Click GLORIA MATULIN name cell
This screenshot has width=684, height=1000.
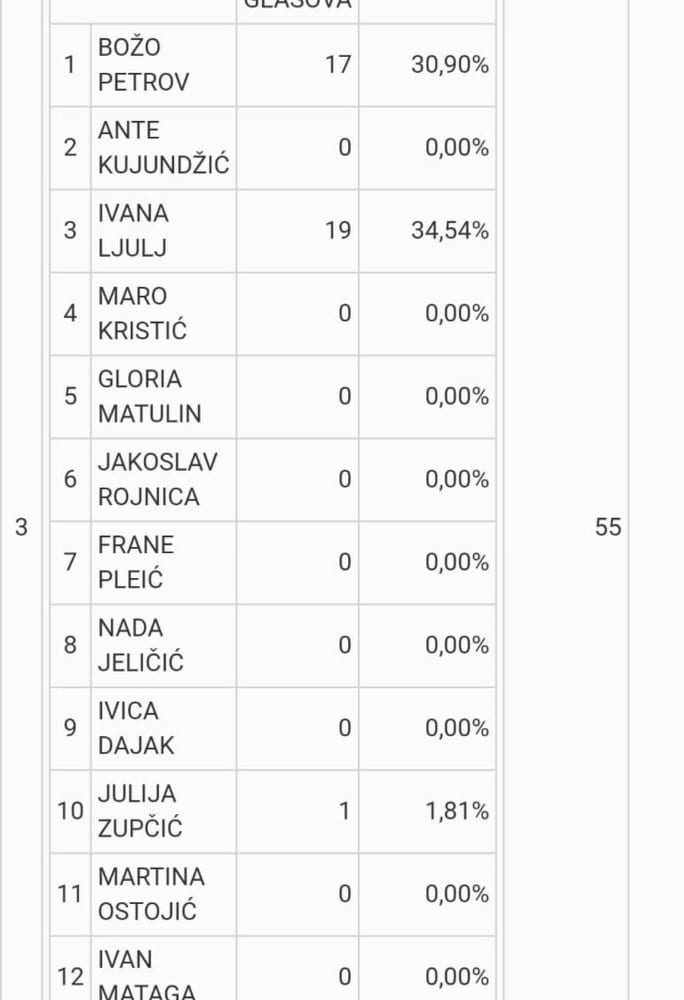(164, 397)
